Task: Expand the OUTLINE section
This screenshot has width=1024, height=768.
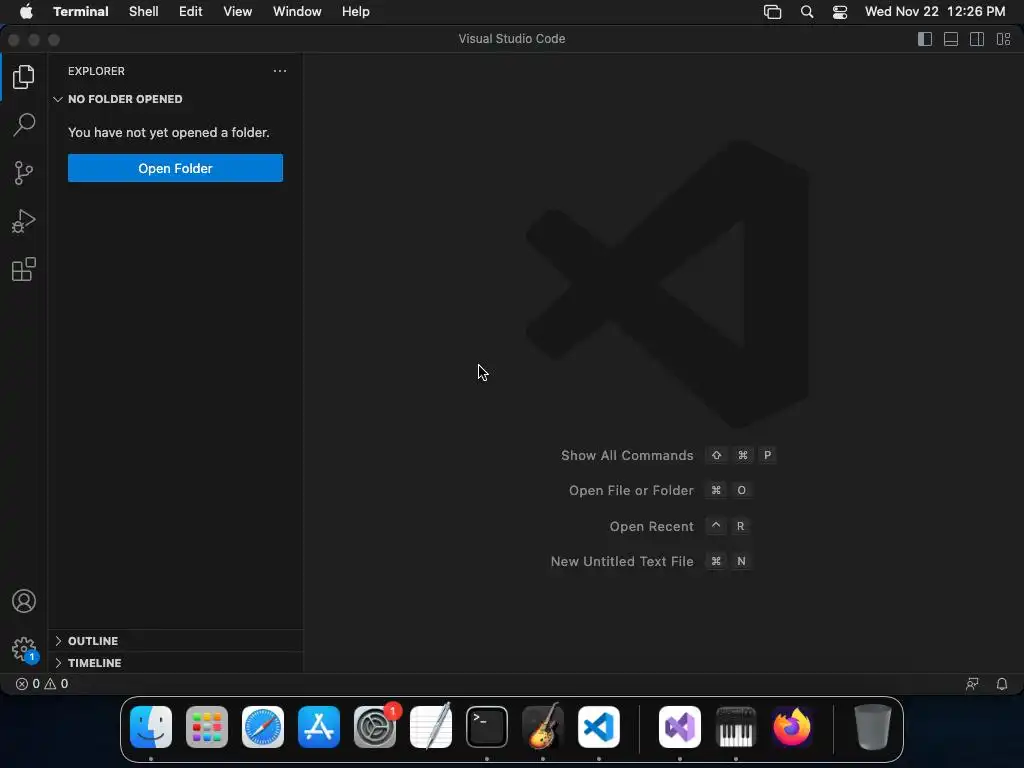Action: pyautogui.click(x=175, y=641)
